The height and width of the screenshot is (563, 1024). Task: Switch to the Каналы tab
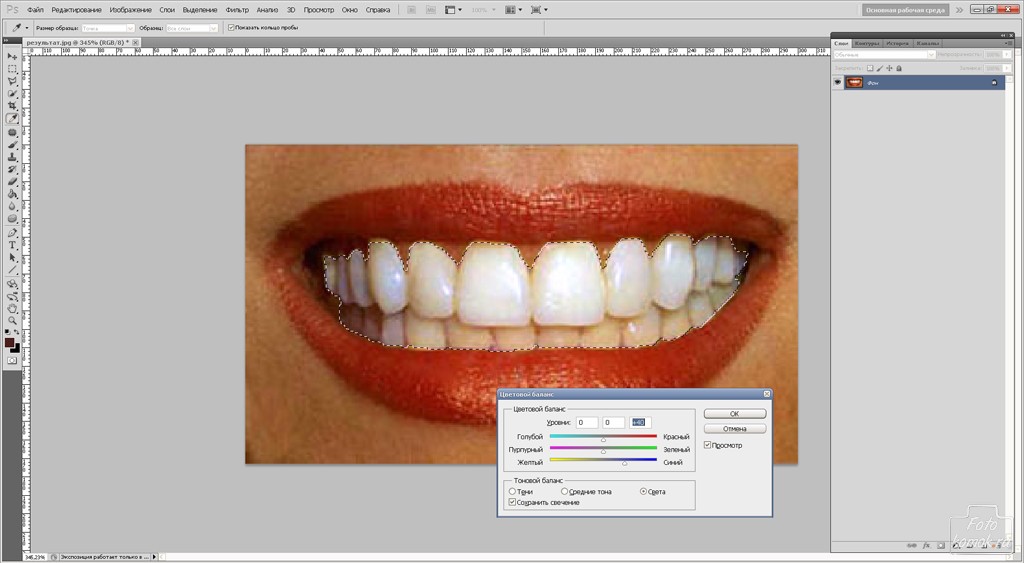point(927,43)
